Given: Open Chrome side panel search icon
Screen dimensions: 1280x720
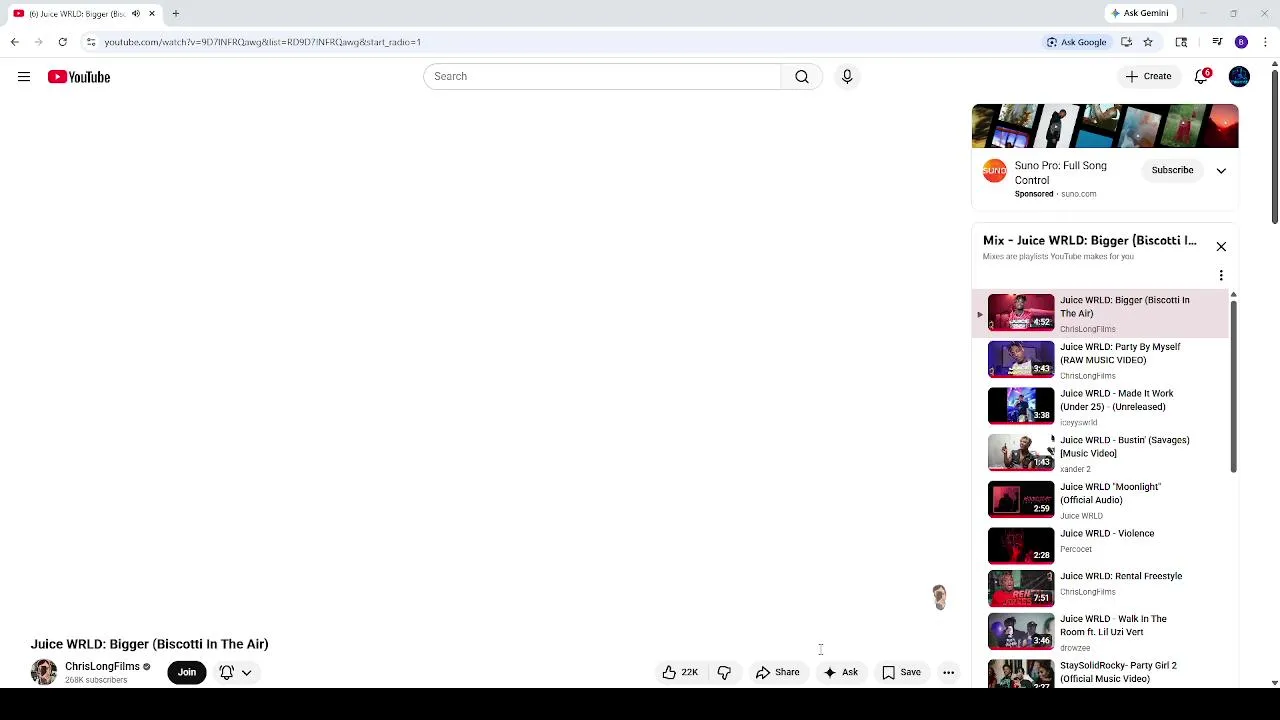Looking at the screenshot, I should pyautogui.click(x=1181, y=42).
